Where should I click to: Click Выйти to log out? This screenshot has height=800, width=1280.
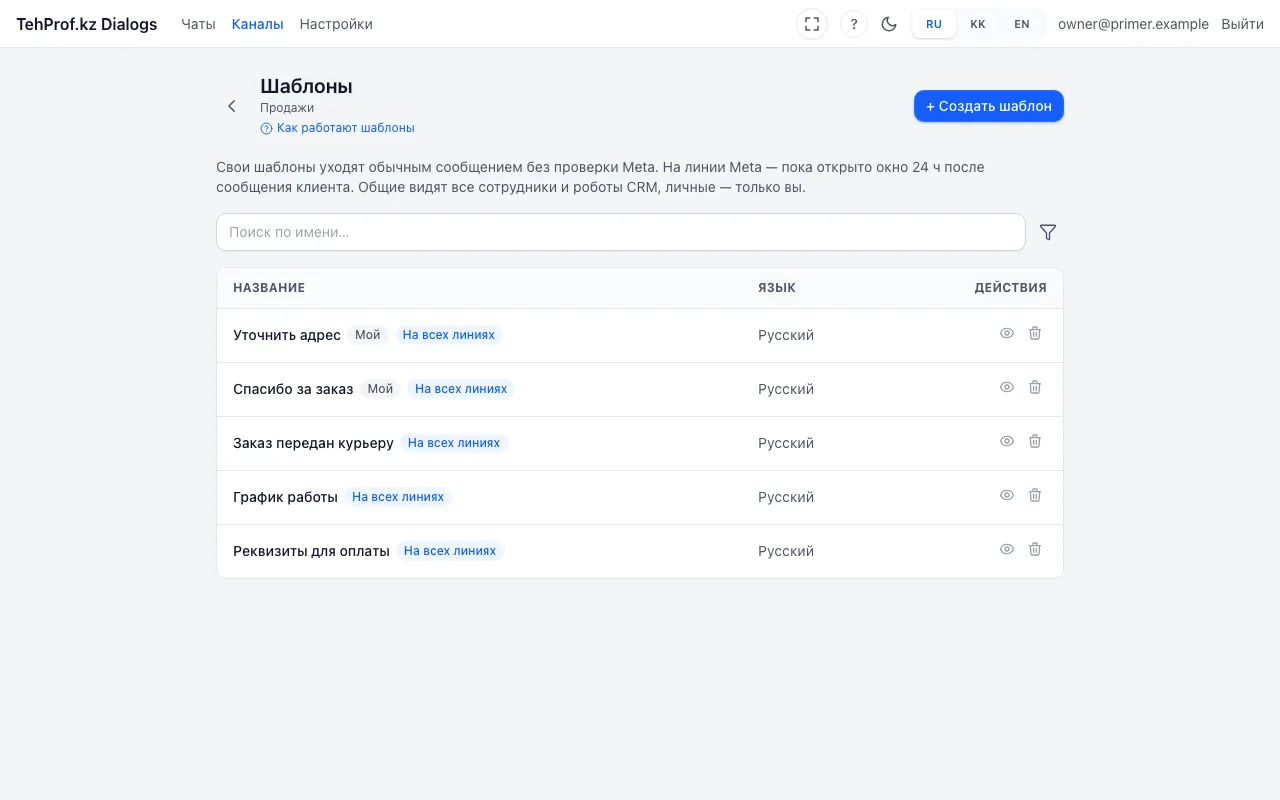[1242, 24]
